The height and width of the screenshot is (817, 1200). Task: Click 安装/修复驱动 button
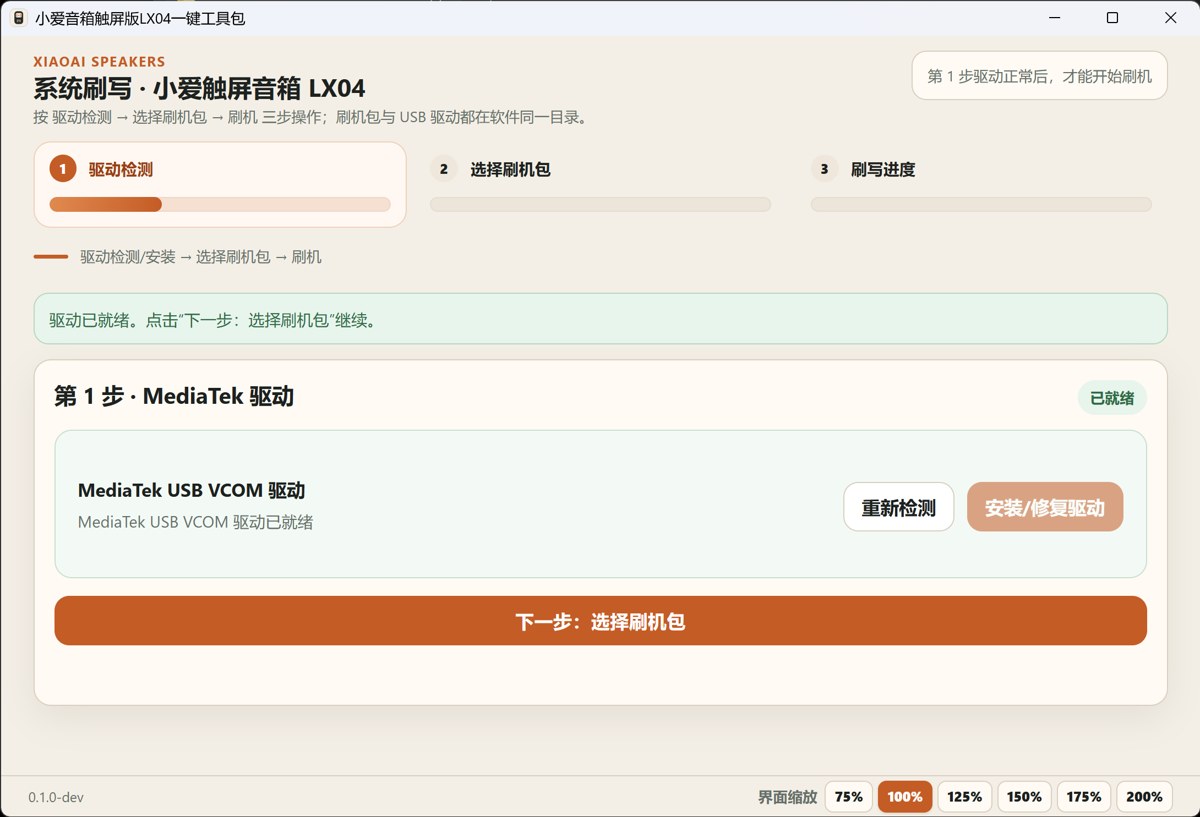pos(1045,507)
